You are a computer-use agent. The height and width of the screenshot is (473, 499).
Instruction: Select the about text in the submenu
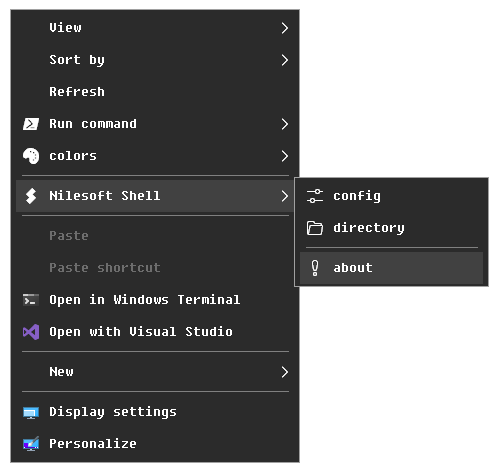click(353, 268)
